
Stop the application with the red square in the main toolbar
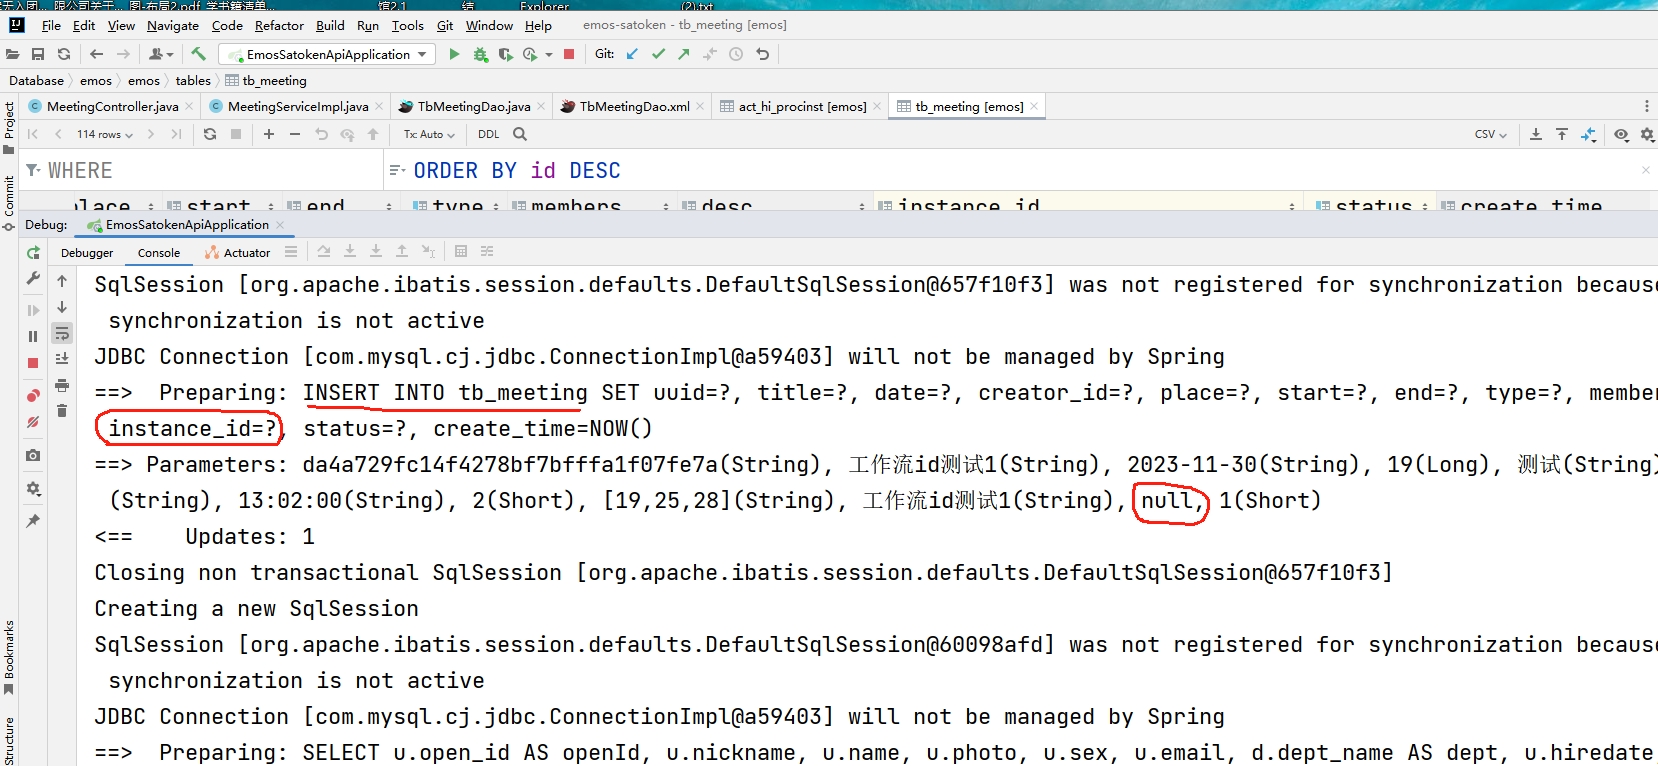coord(569,54)
